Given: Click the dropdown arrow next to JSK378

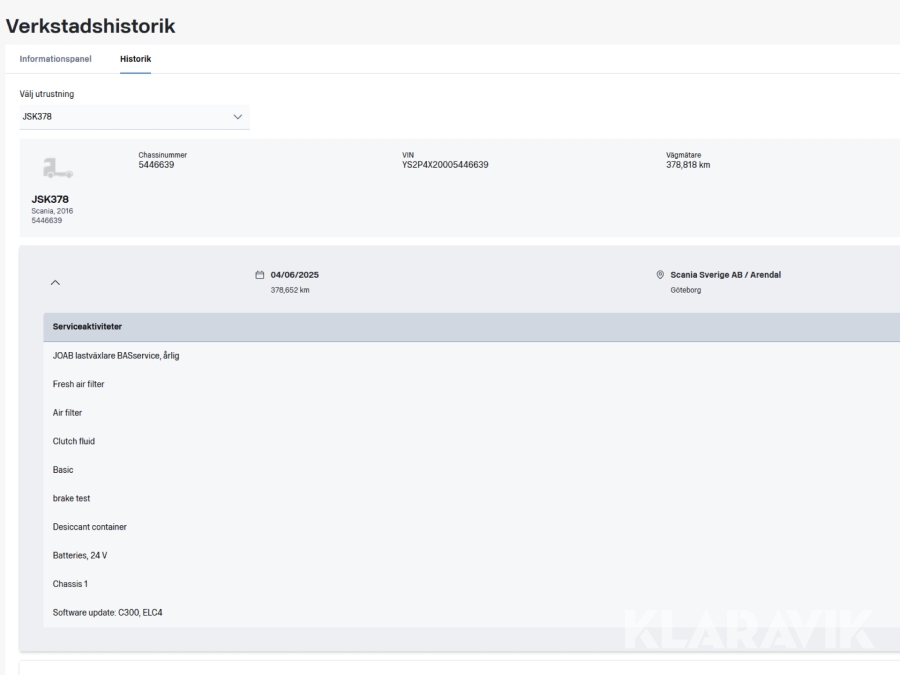Looking at the screenshot, I should [x=237, y=117].
